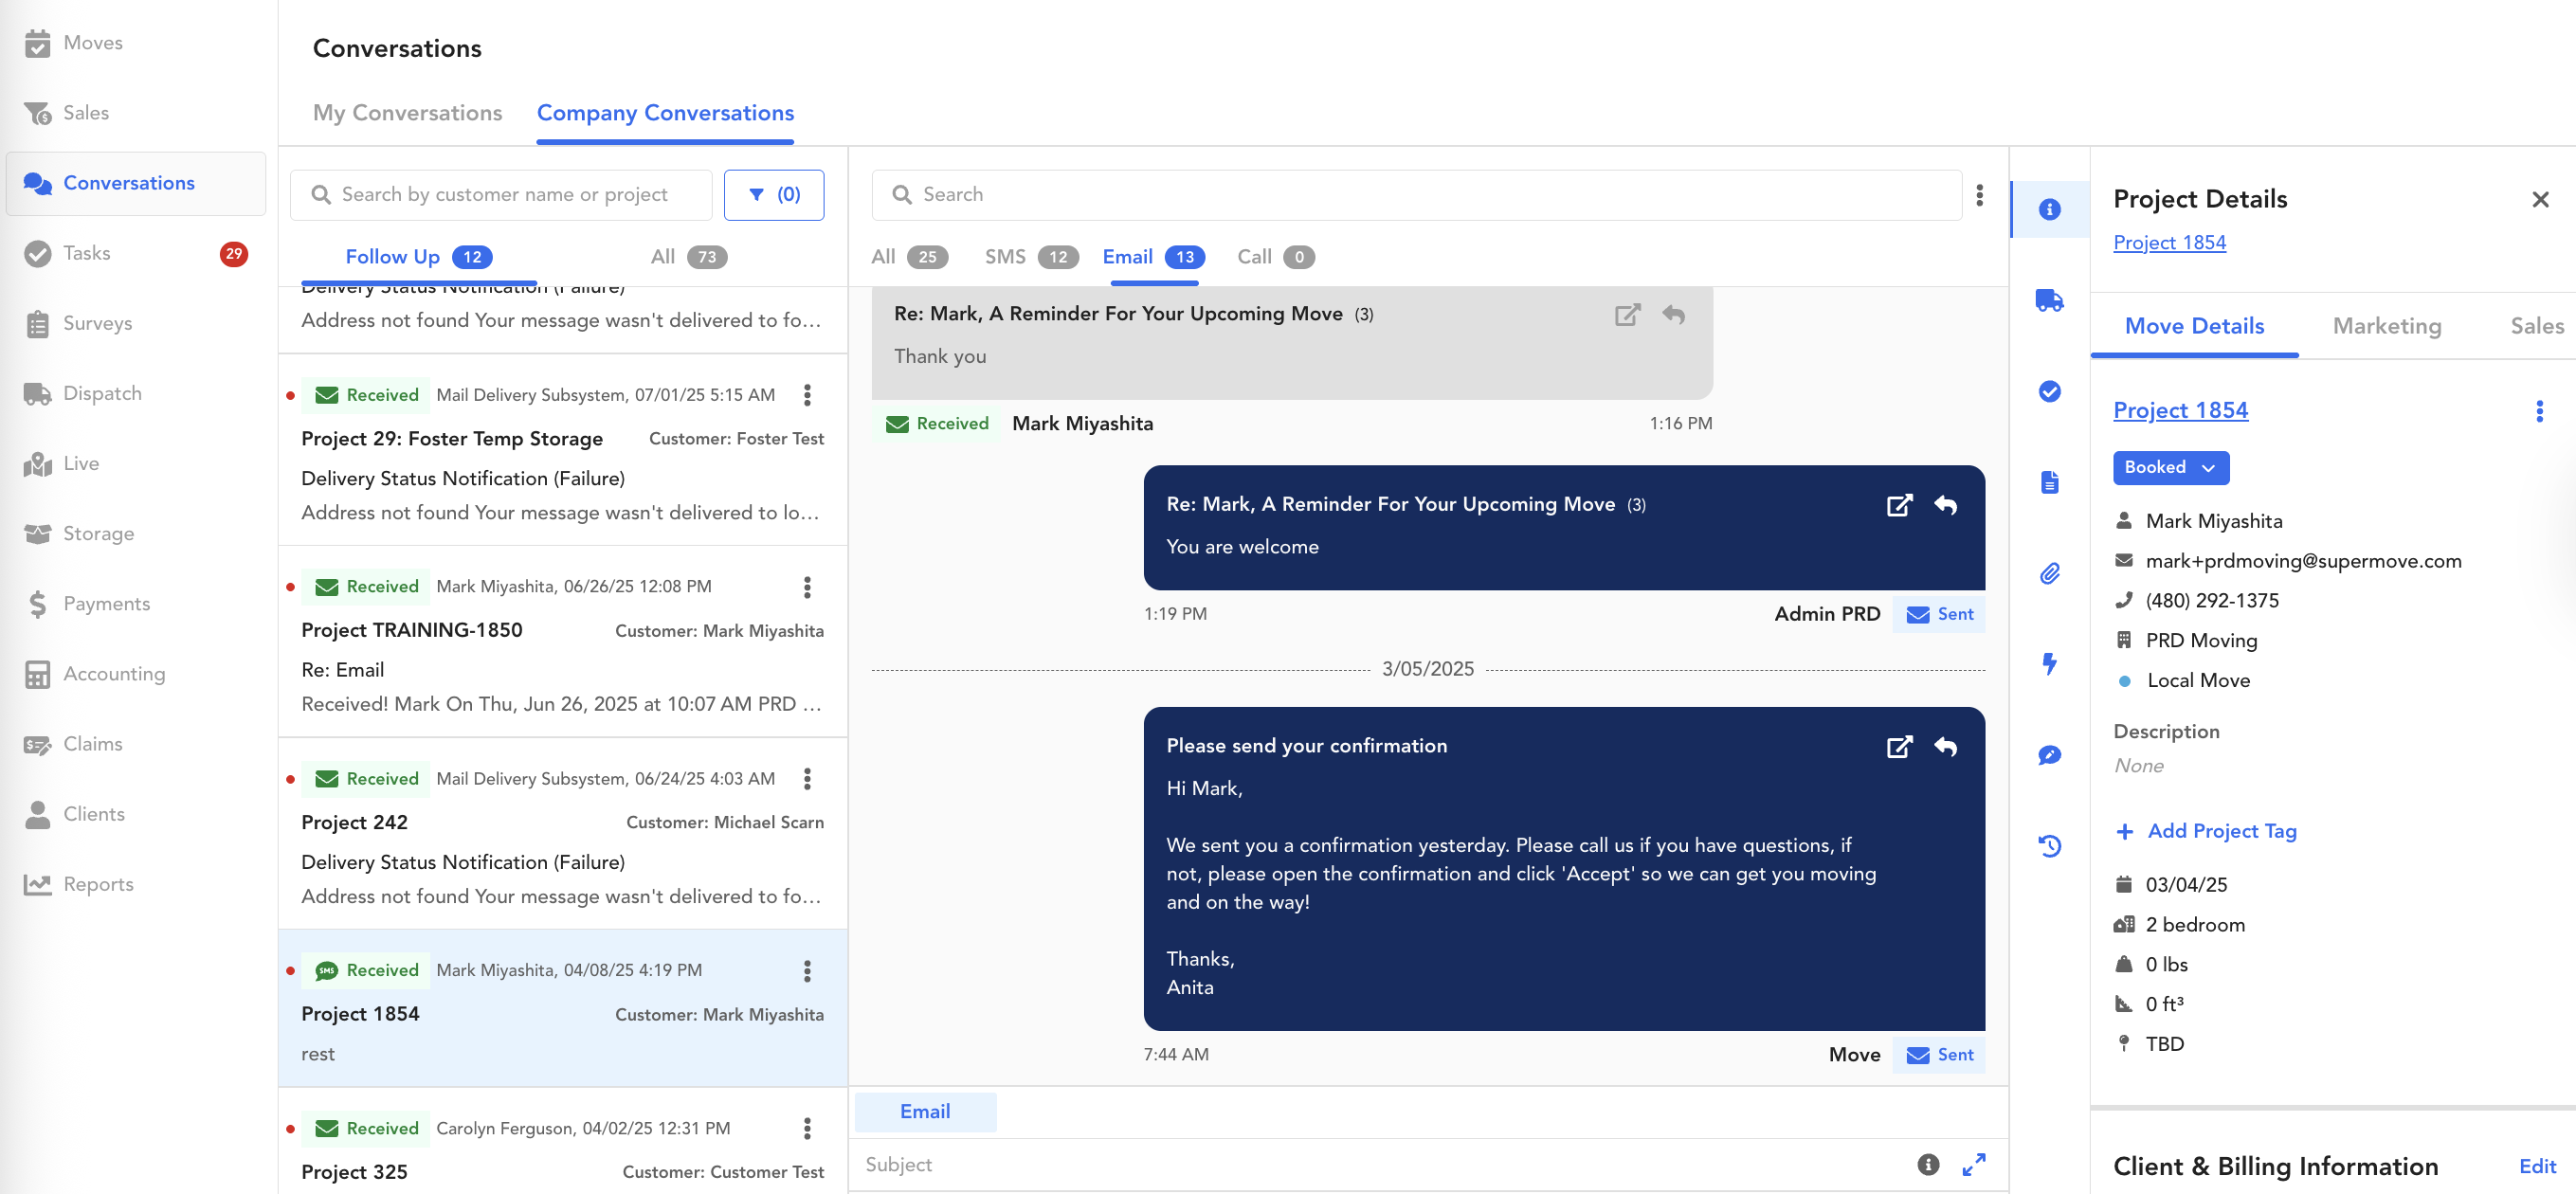Select the info icon in project panel rail
This screenshot has height=1194, width=2576.
2049,209
